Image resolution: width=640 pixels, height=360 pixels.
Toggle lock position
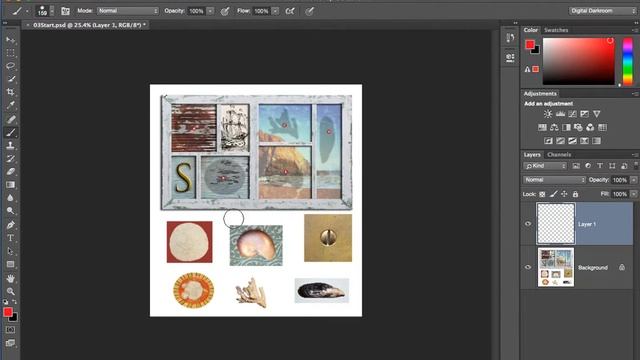click(564, 194)
